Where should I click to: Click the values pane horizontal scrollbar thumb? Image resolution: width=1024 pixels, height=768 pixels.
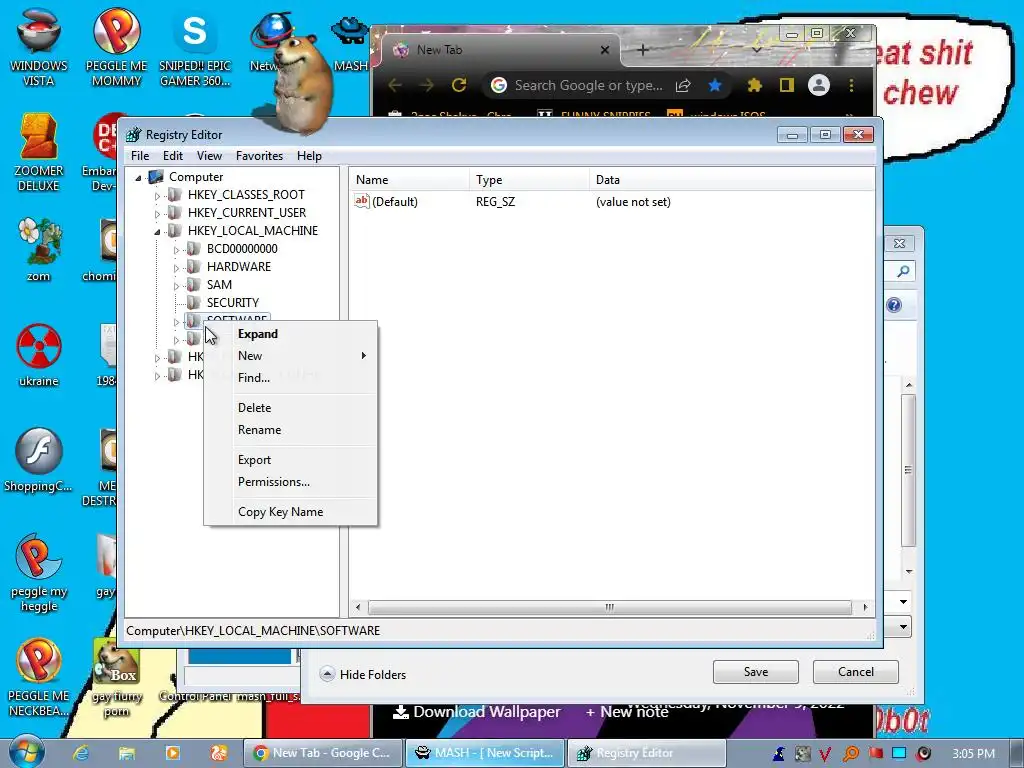[609, 607]
